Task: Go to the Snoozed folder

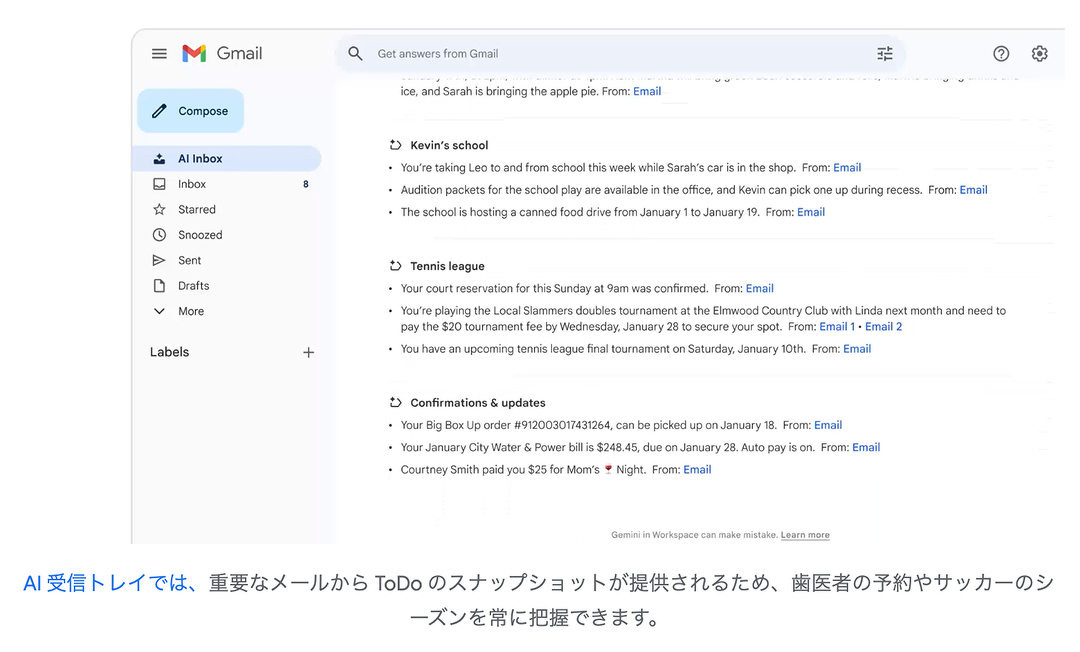Action: coord(200,235)
